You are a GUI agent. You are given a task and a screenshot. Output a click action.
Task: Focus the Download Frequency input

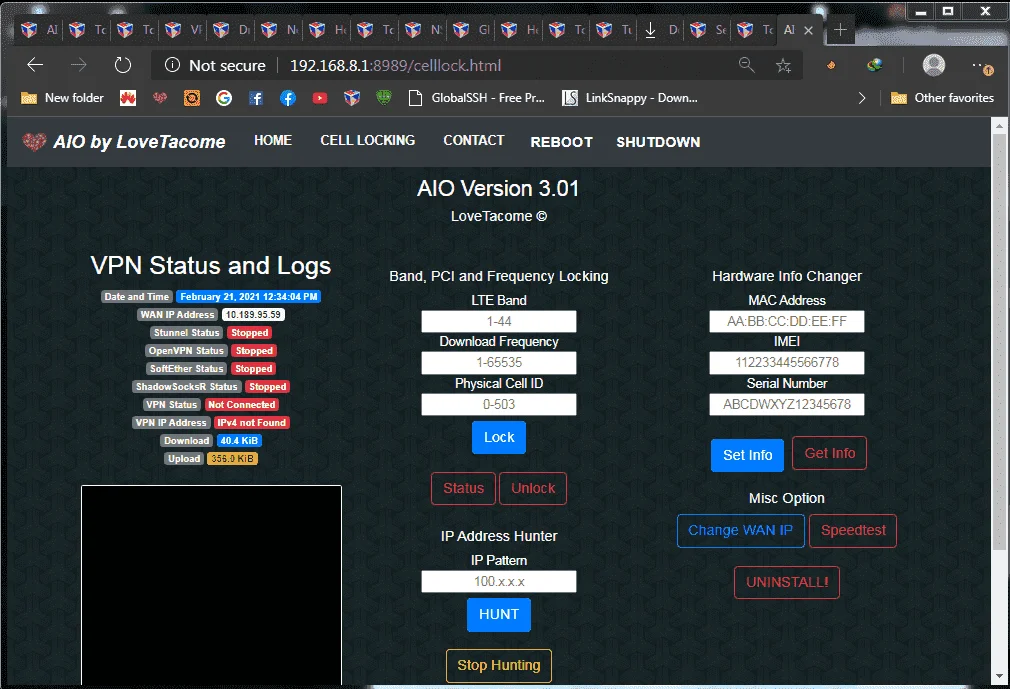pyautogui.click(x=499, y=363)
